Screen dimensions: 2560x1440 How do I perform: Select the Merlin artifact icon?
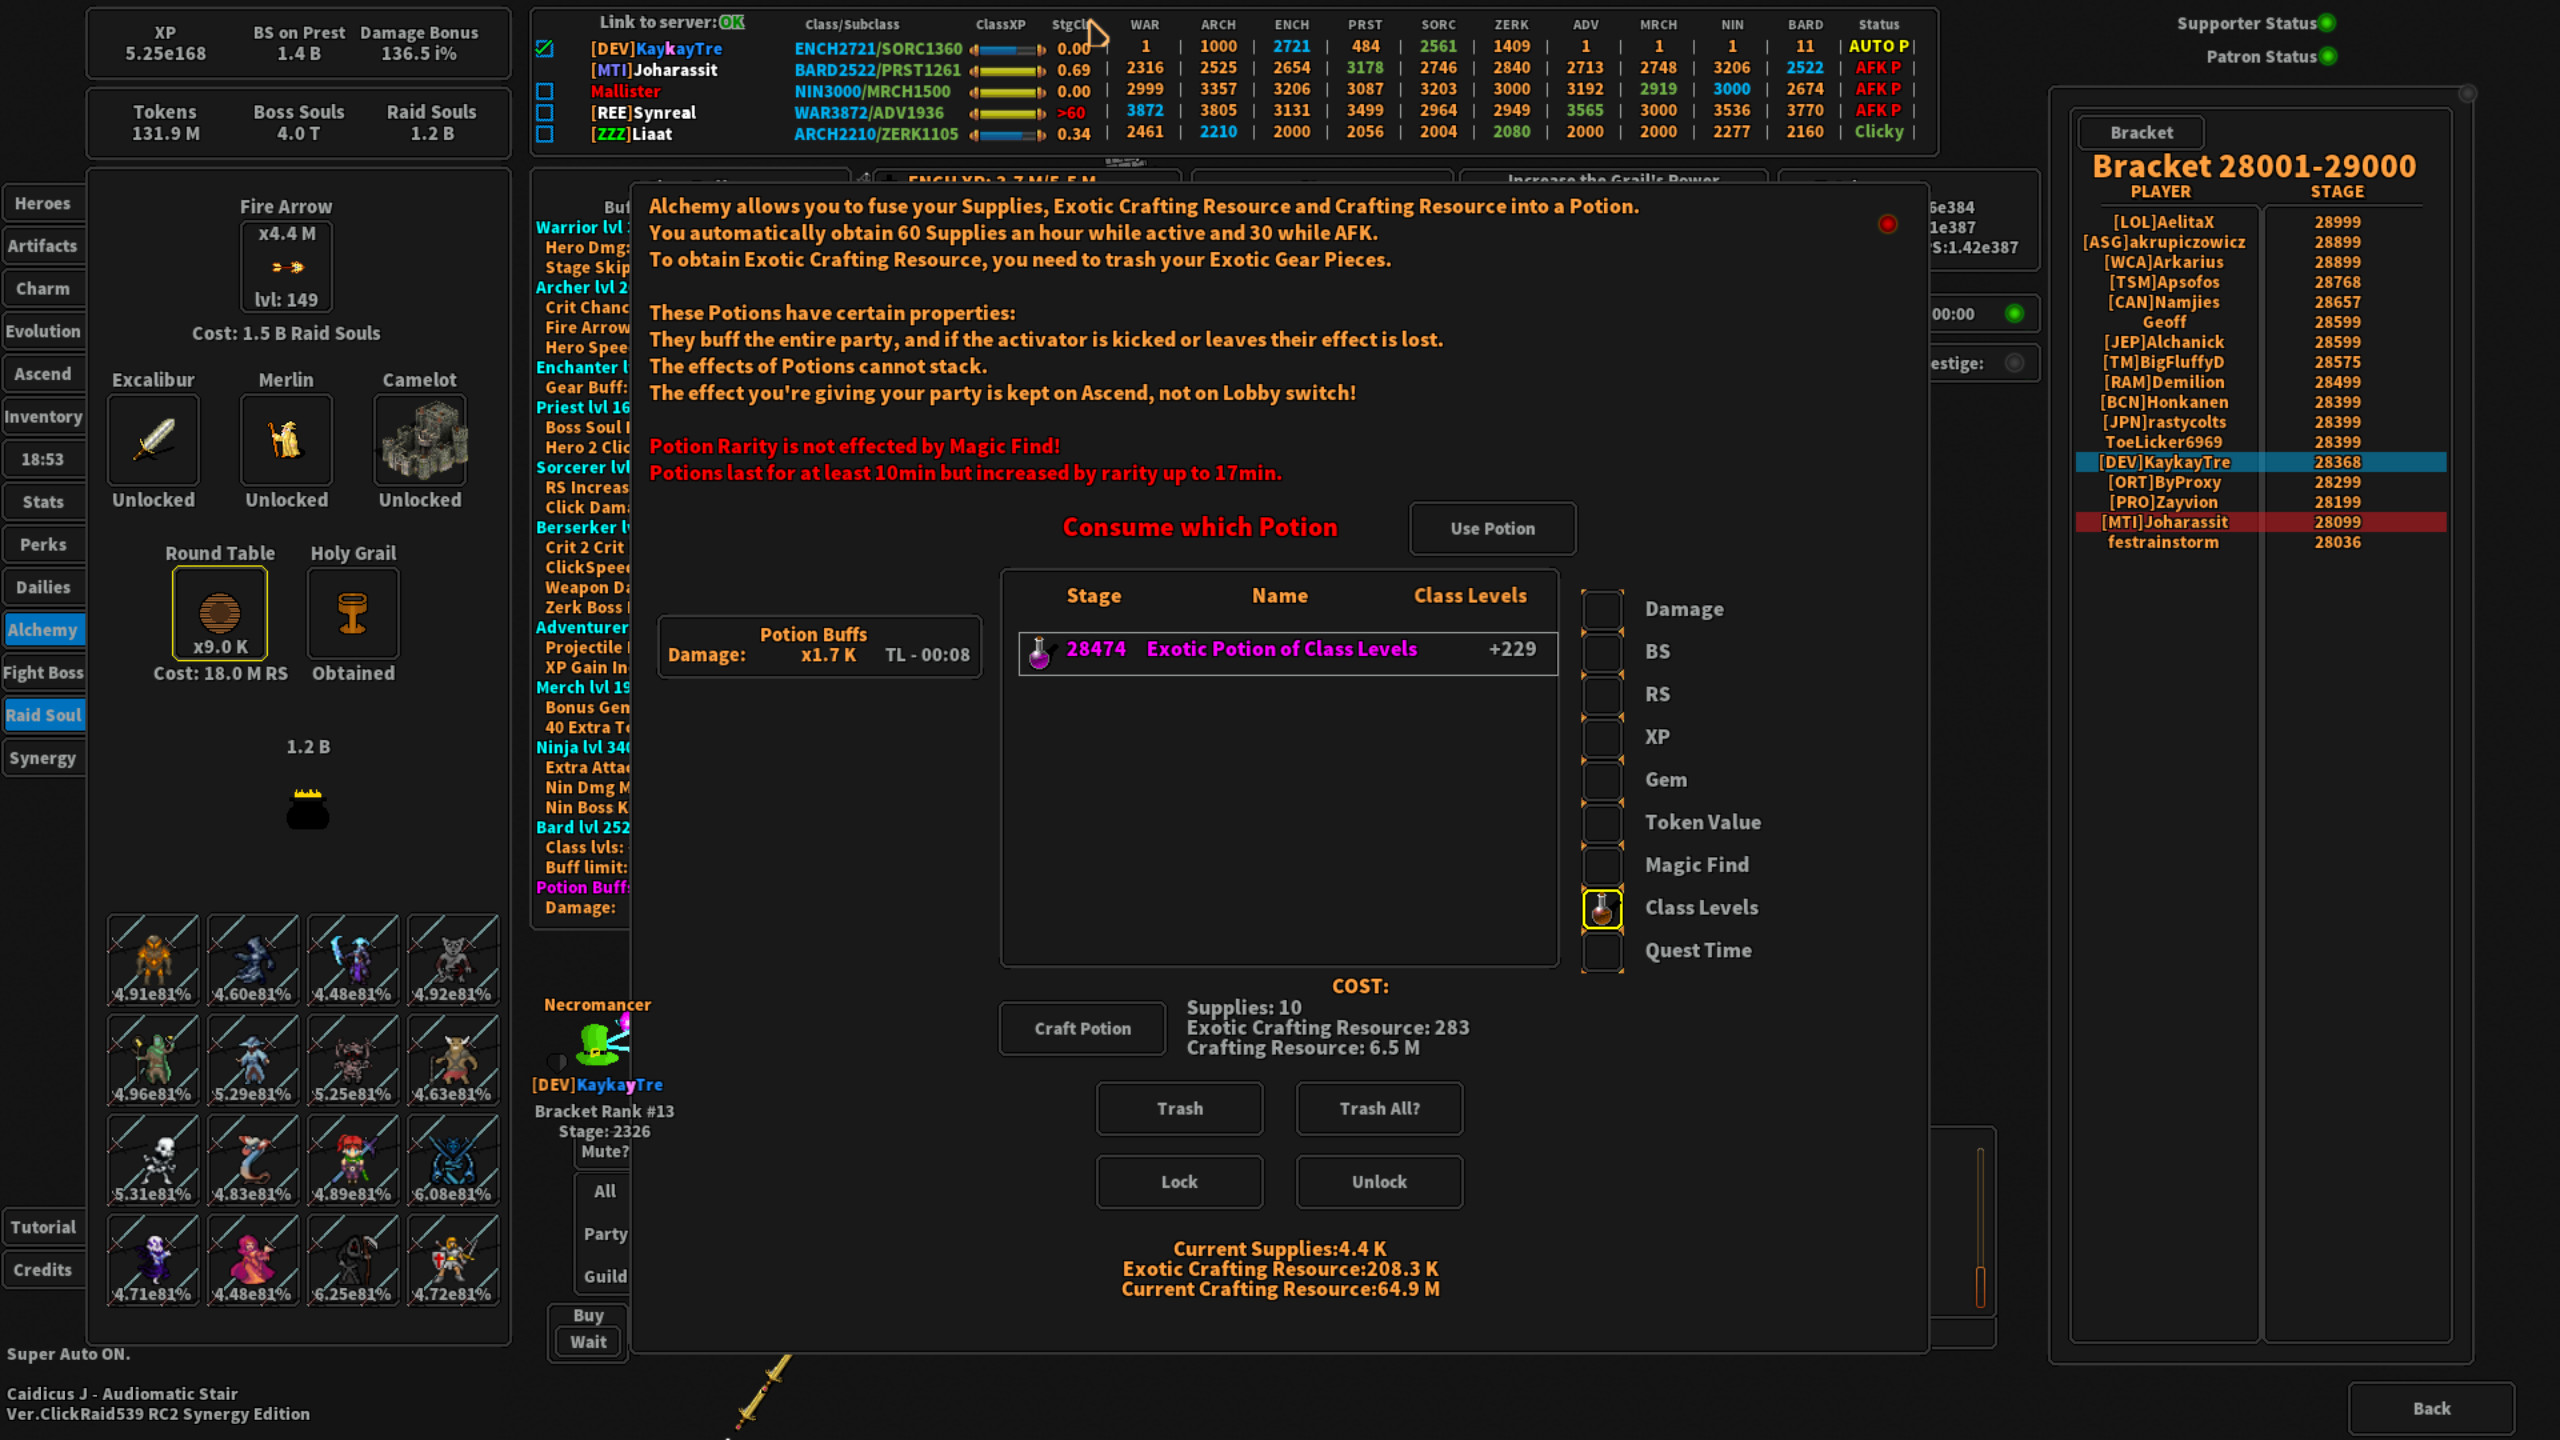tap(286, 440)
